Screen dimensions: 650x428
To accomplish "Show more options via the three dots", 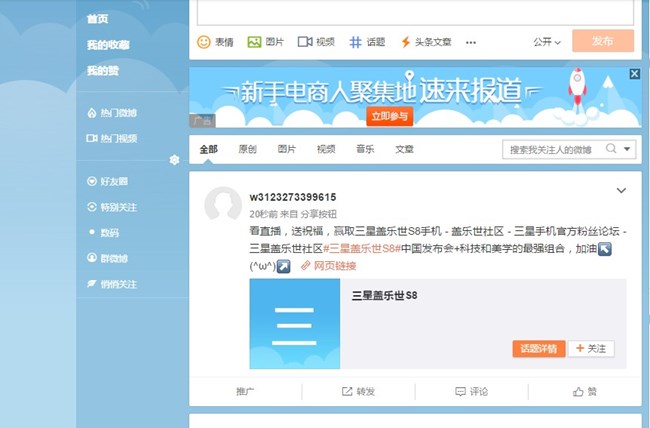I will [x=471, y=42].
